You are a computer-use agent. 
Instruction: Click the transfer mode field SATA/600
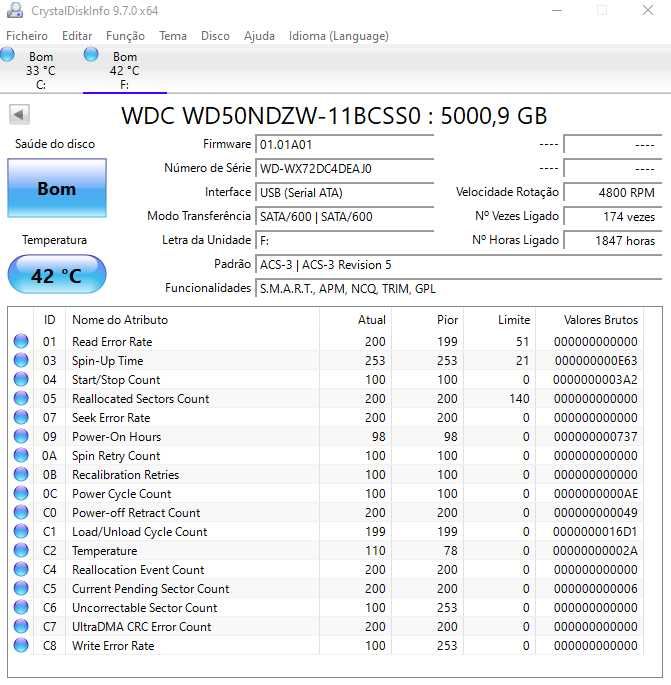click(344, 217)
